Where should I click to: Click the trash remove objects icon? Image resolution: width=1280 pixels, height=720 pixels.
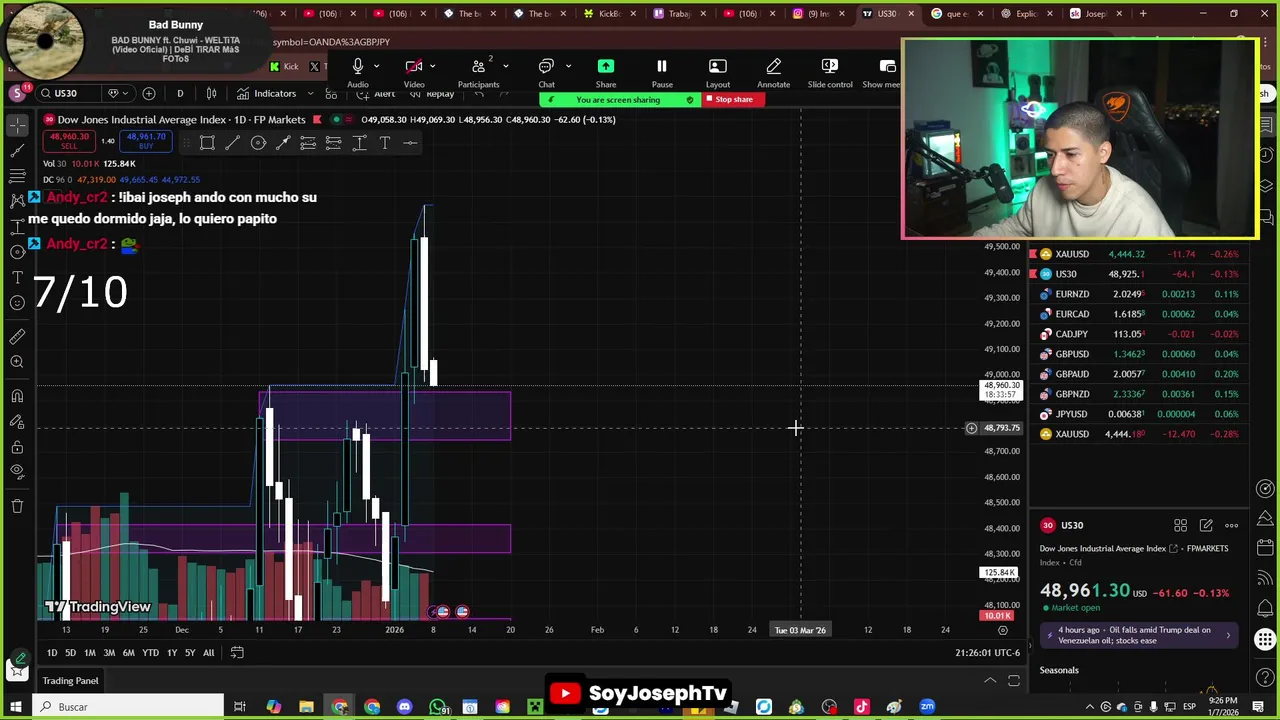coord(17,506)
